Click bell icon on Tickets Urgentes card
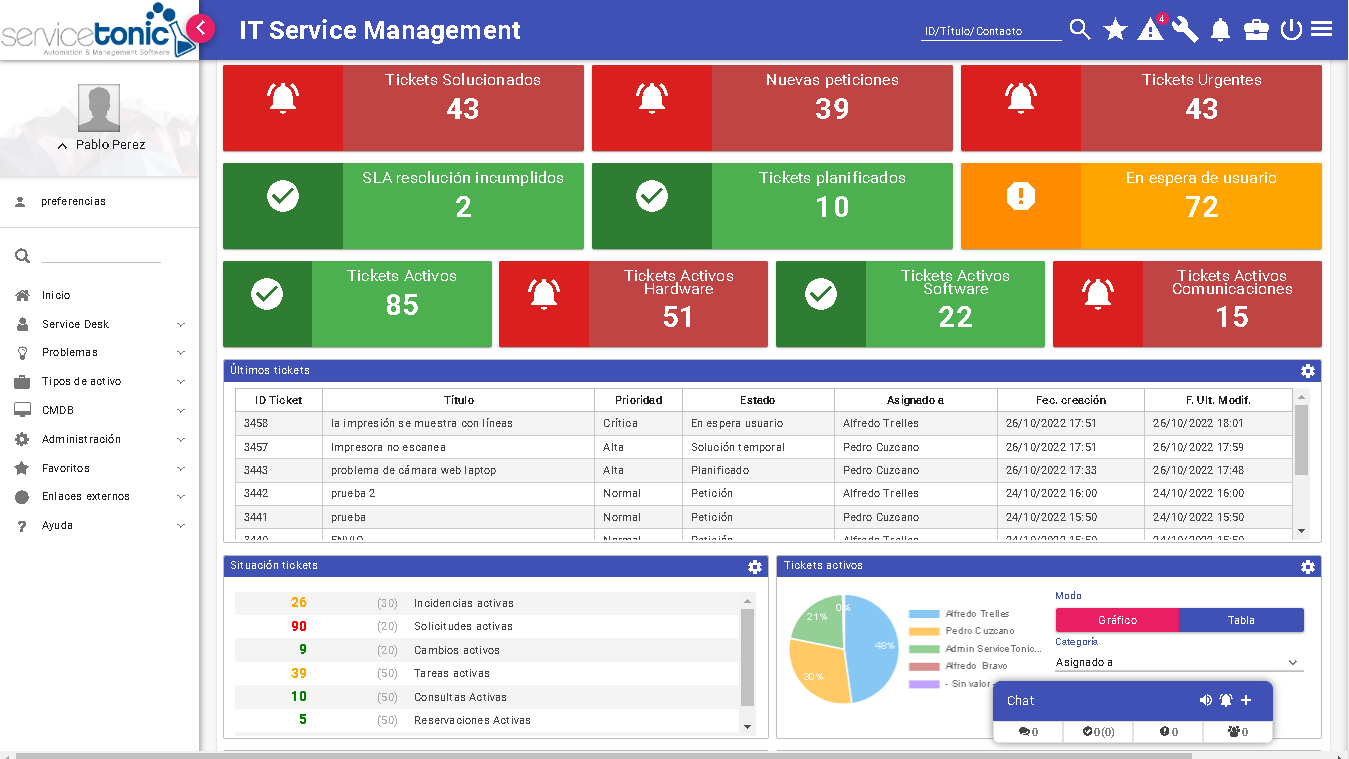1349x759 pixels. (1021, 98)
